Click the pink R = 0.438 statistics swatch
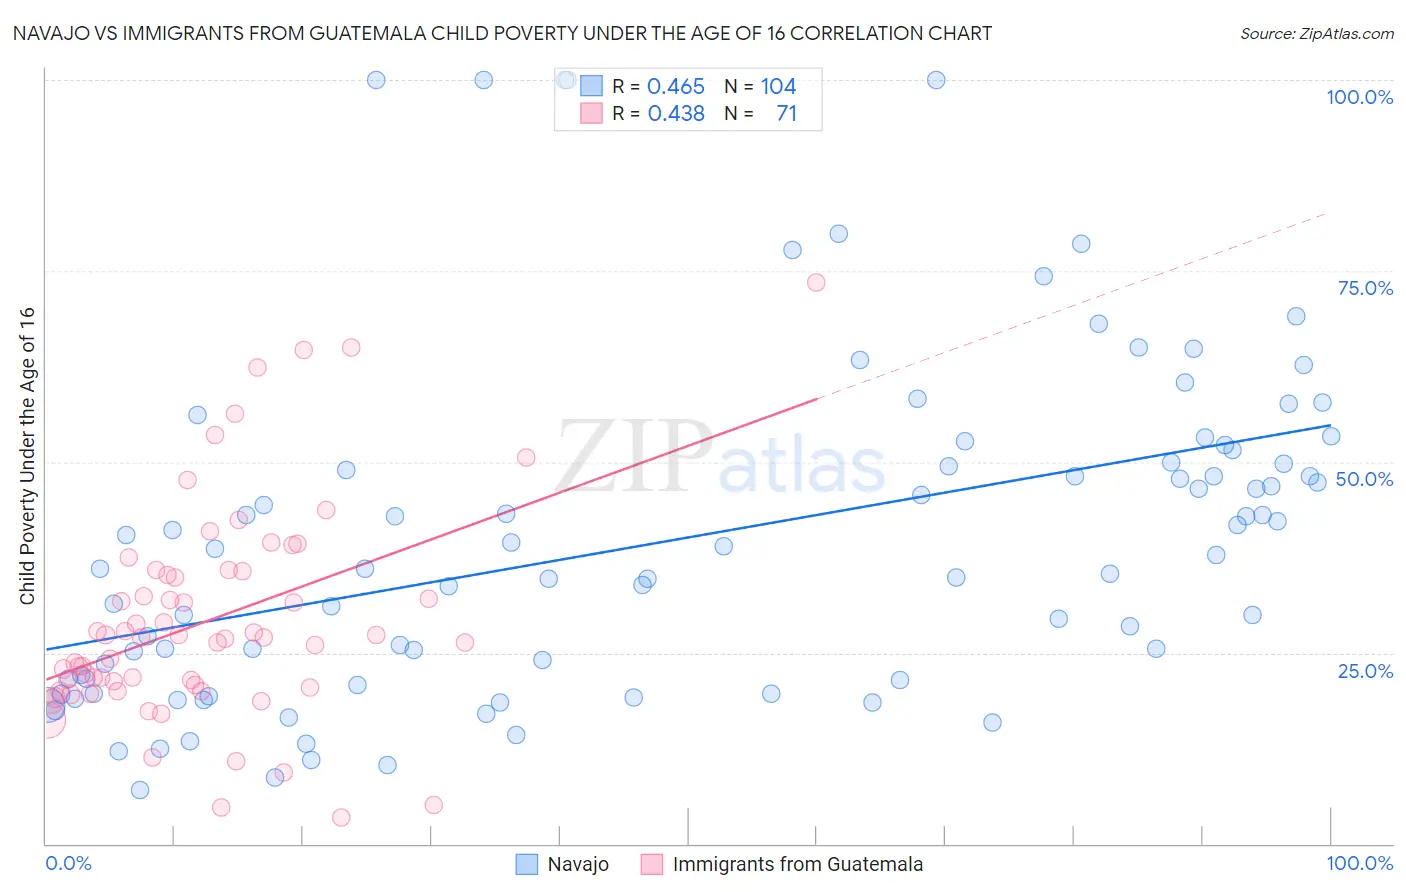 point(591,114)
